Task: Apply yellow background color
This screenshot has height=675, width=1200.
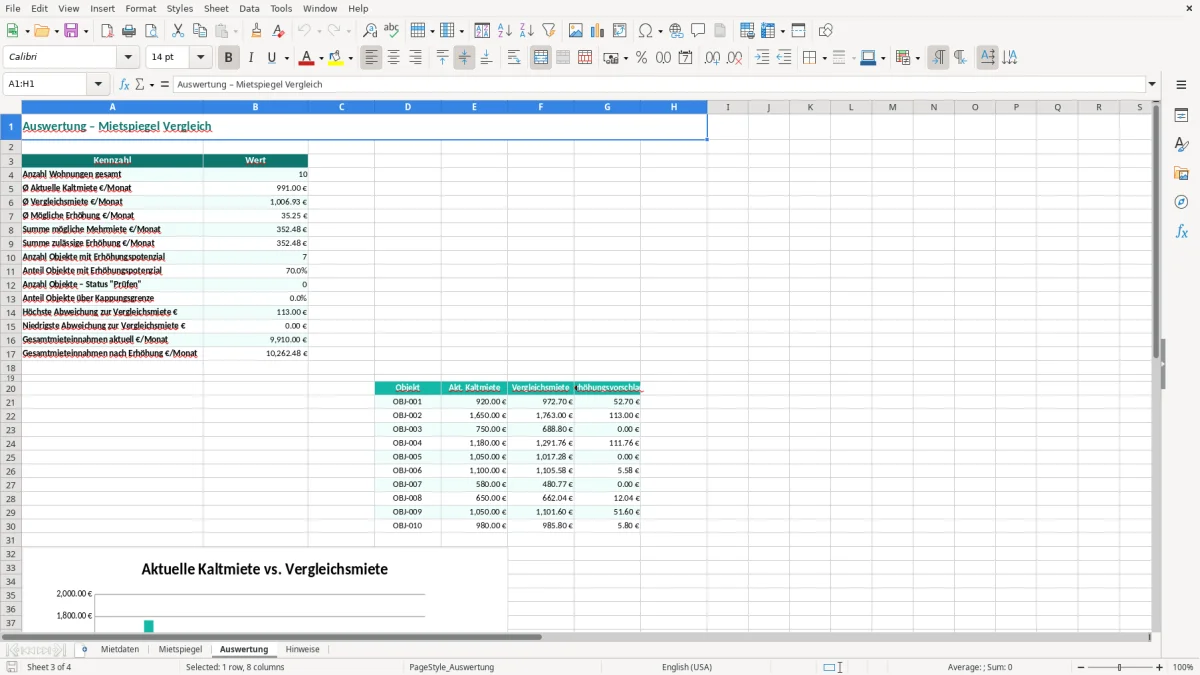Action: [336, 58]
